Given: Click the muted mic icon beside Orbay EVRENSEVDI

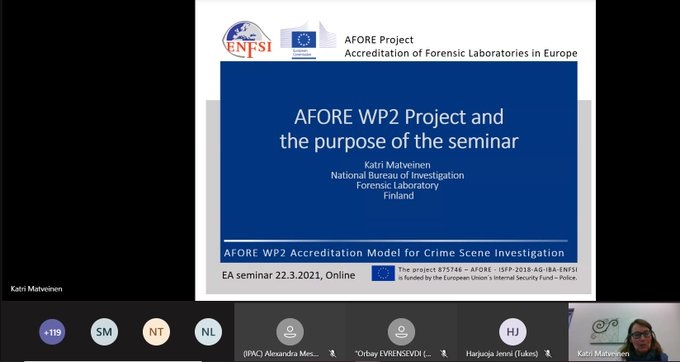Looking at the screenshot, I should (x=444, y=354).
